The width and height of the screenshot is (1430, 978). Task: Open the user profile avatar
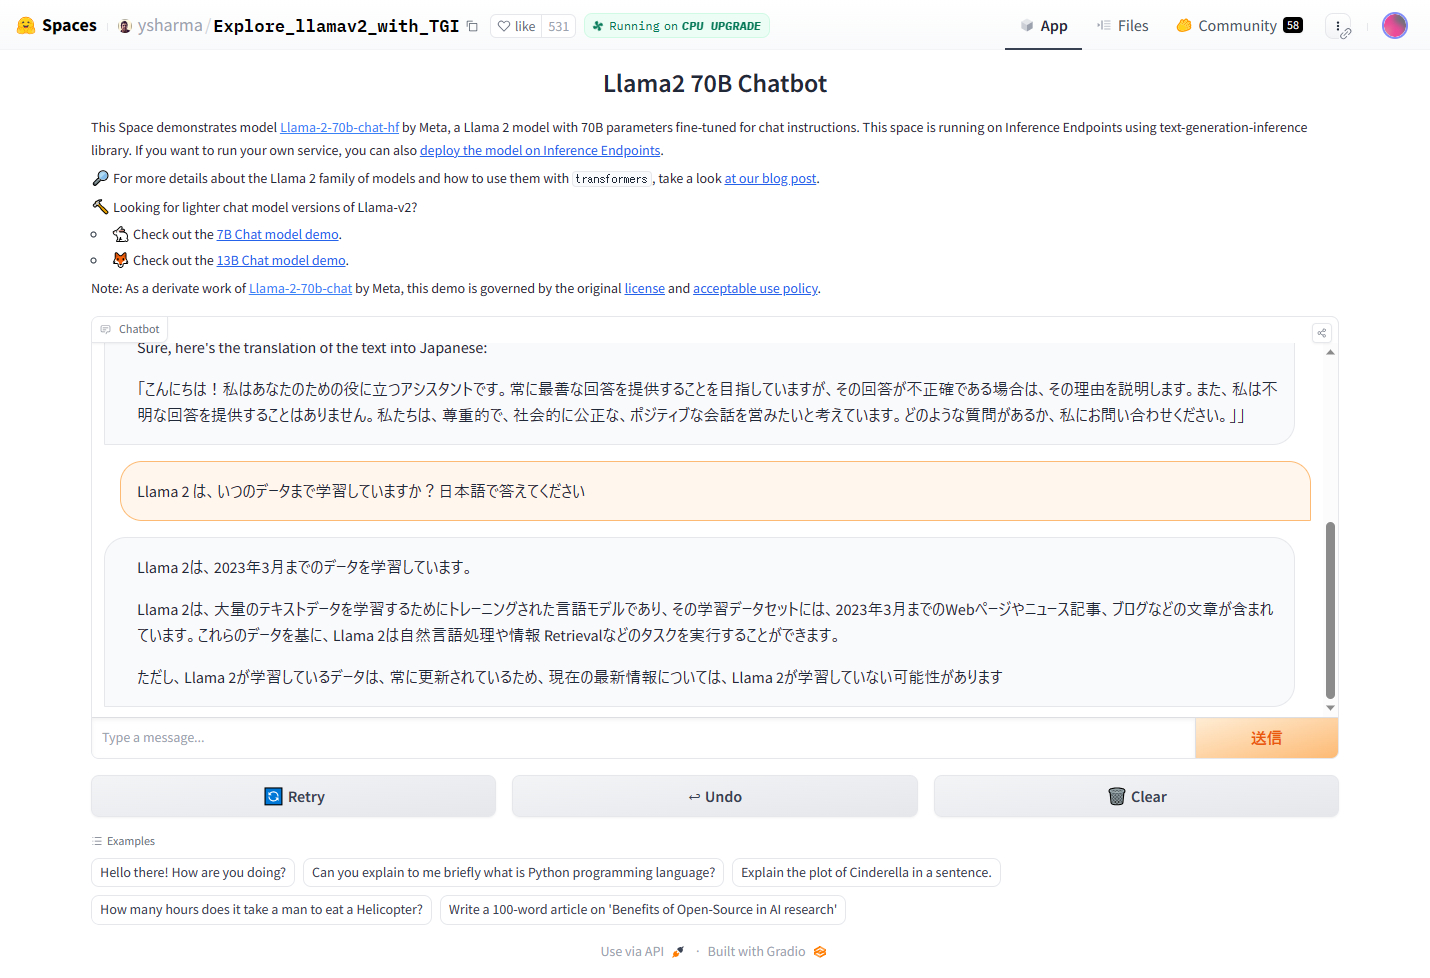click(x=1394, y=26)
